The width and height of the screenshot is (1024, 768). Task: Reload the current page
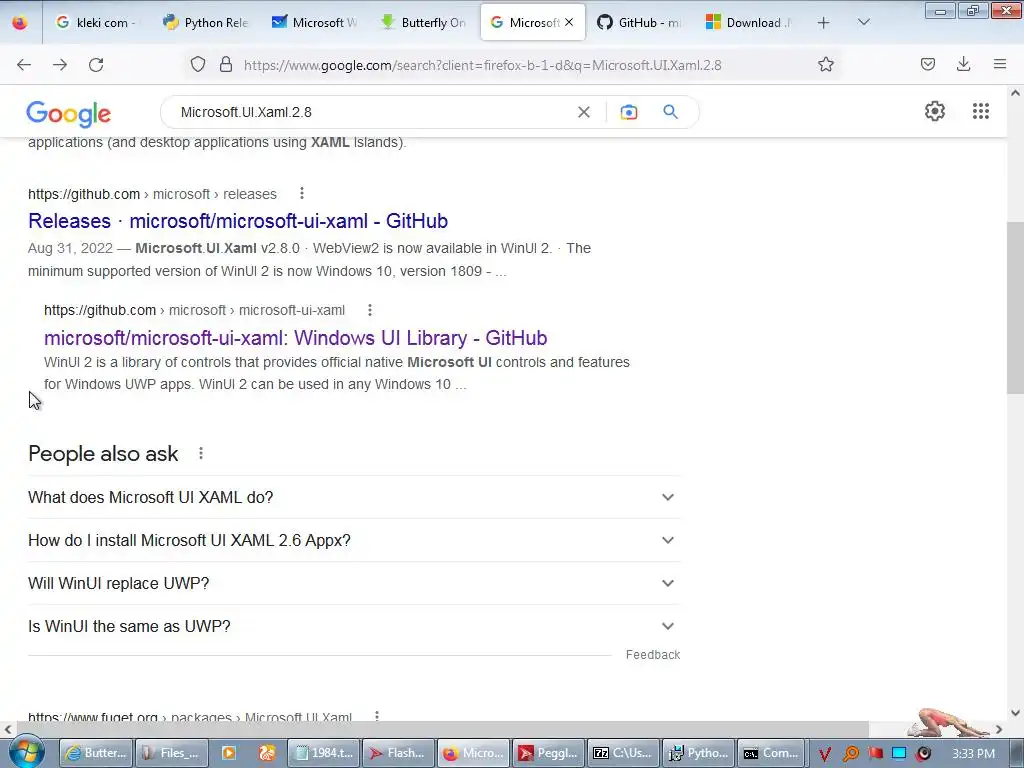coord(96,64)
